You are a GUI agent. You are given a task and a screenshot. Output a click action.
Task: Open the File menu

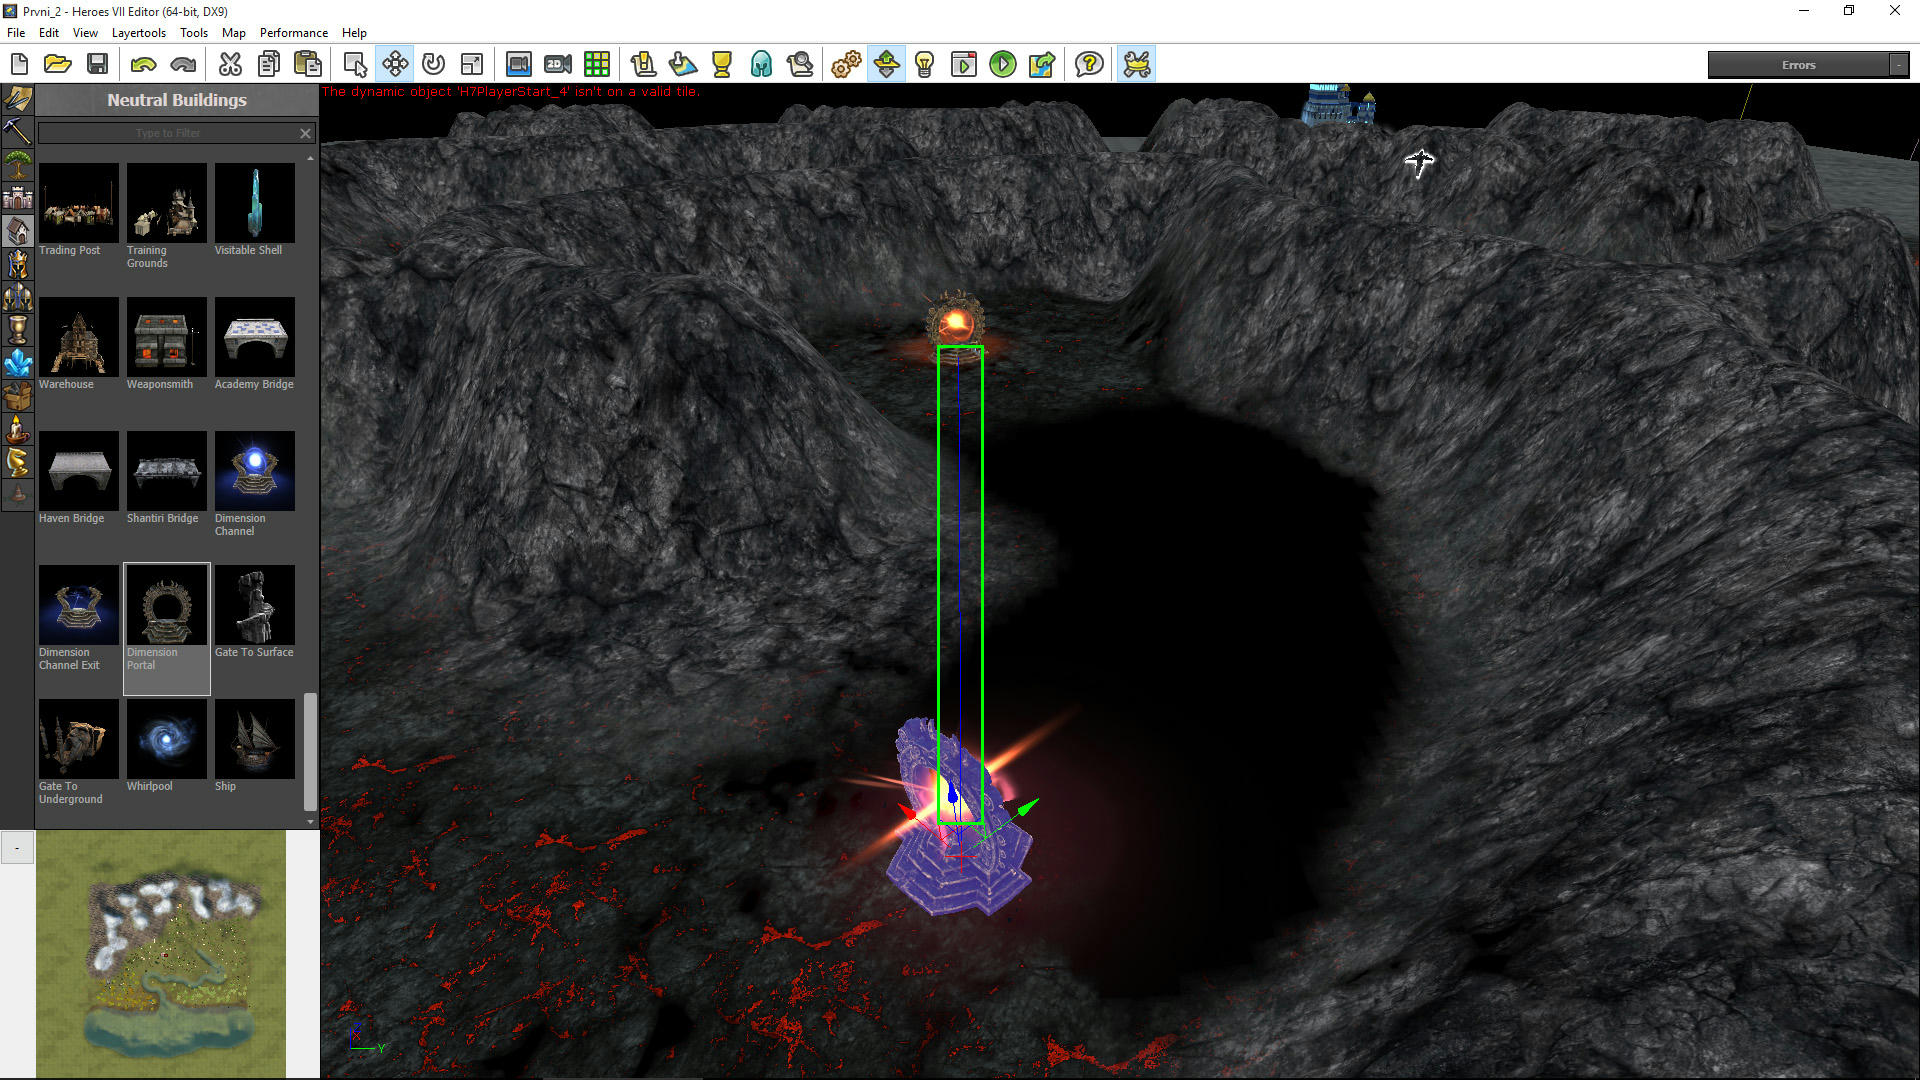click(16, 33)
